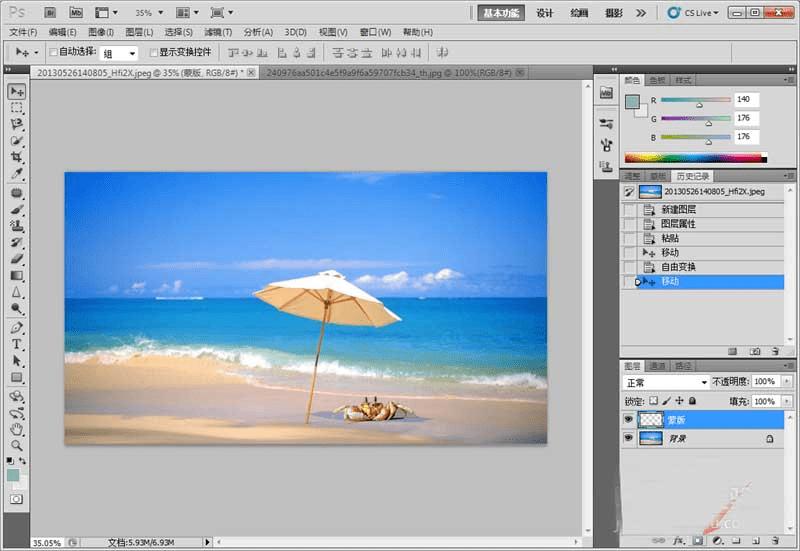This screenshot has height=551, width=800.
Task: Select the Crop tool in the toolbox
Action: tap(17, 157)
